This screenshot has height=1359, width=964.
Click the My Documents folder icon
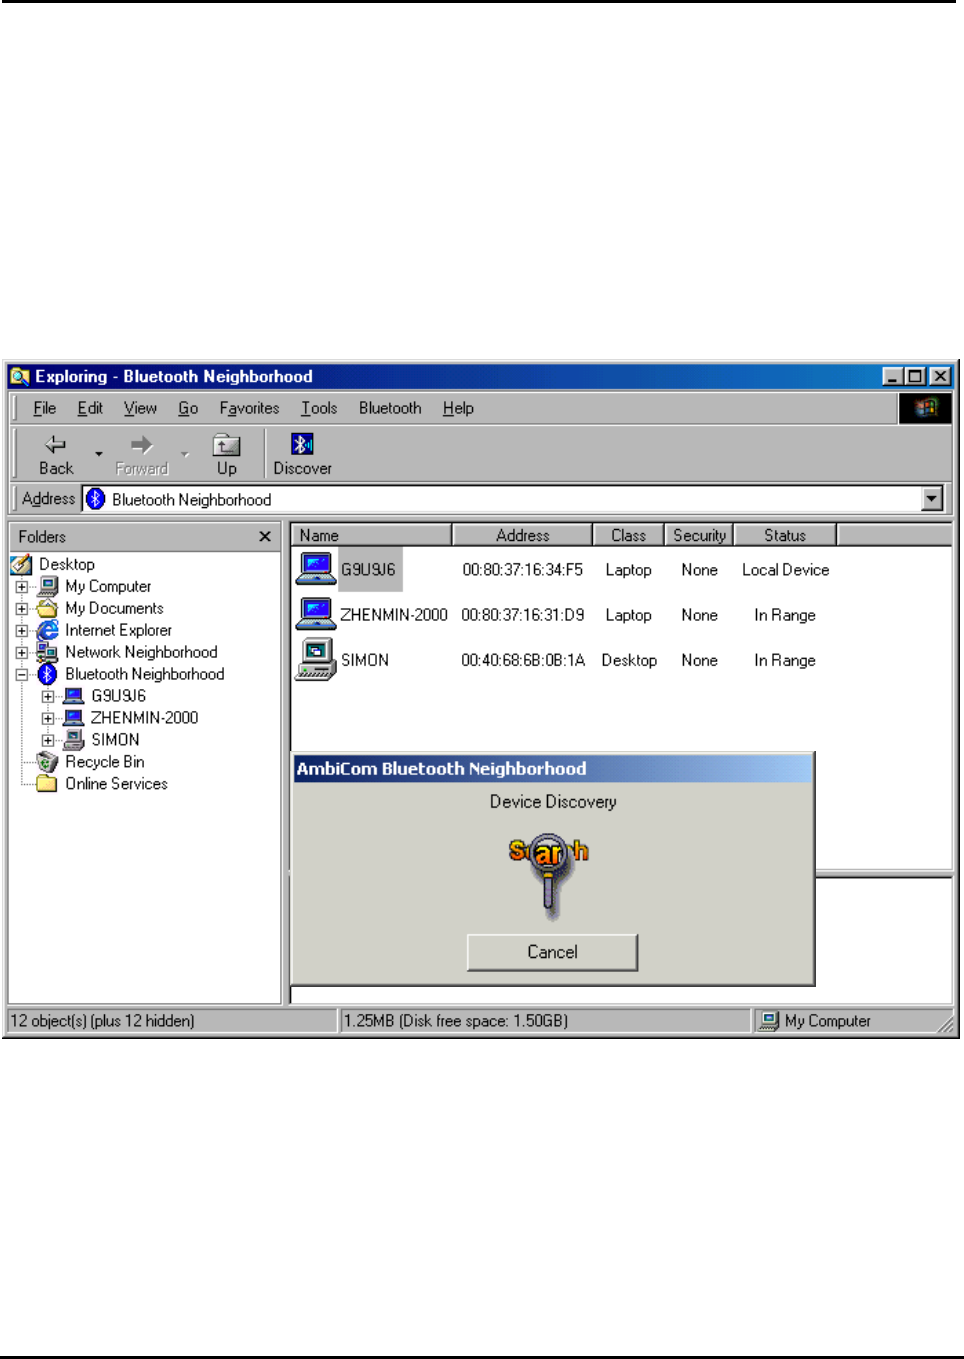tap(48, 609)
